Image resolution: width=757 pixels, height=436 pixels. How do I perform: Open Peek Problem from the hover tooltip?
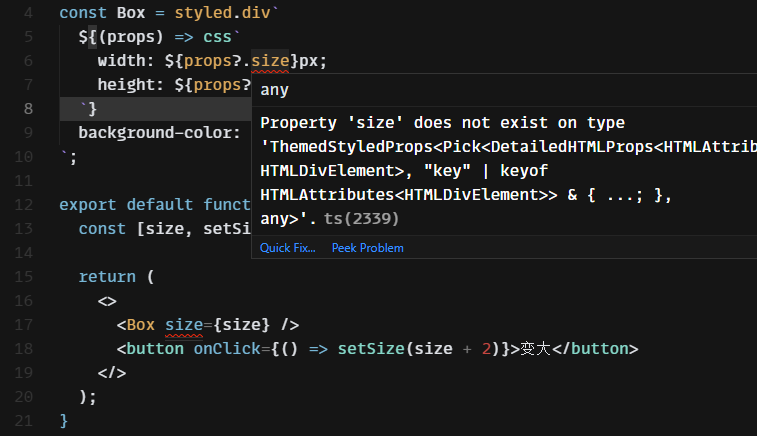tap(367, 247)
